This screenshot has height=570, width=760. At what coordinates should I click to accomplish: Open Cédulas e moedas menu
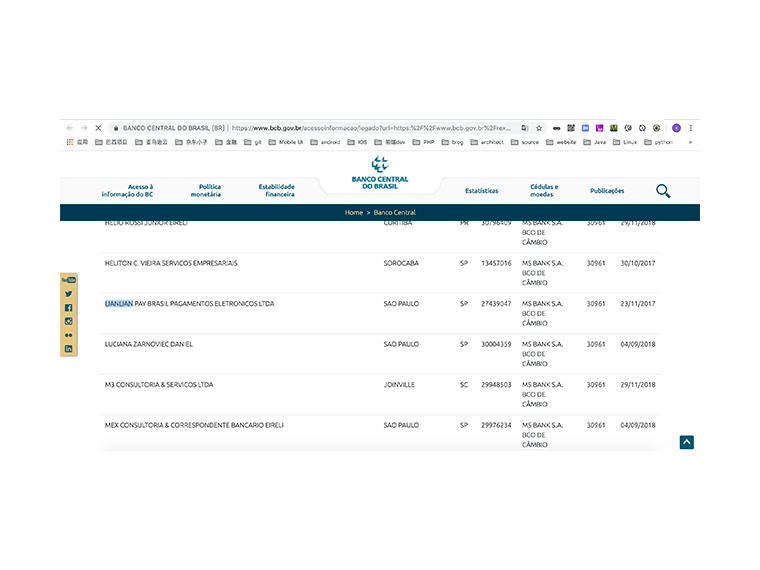coord(543,190)
